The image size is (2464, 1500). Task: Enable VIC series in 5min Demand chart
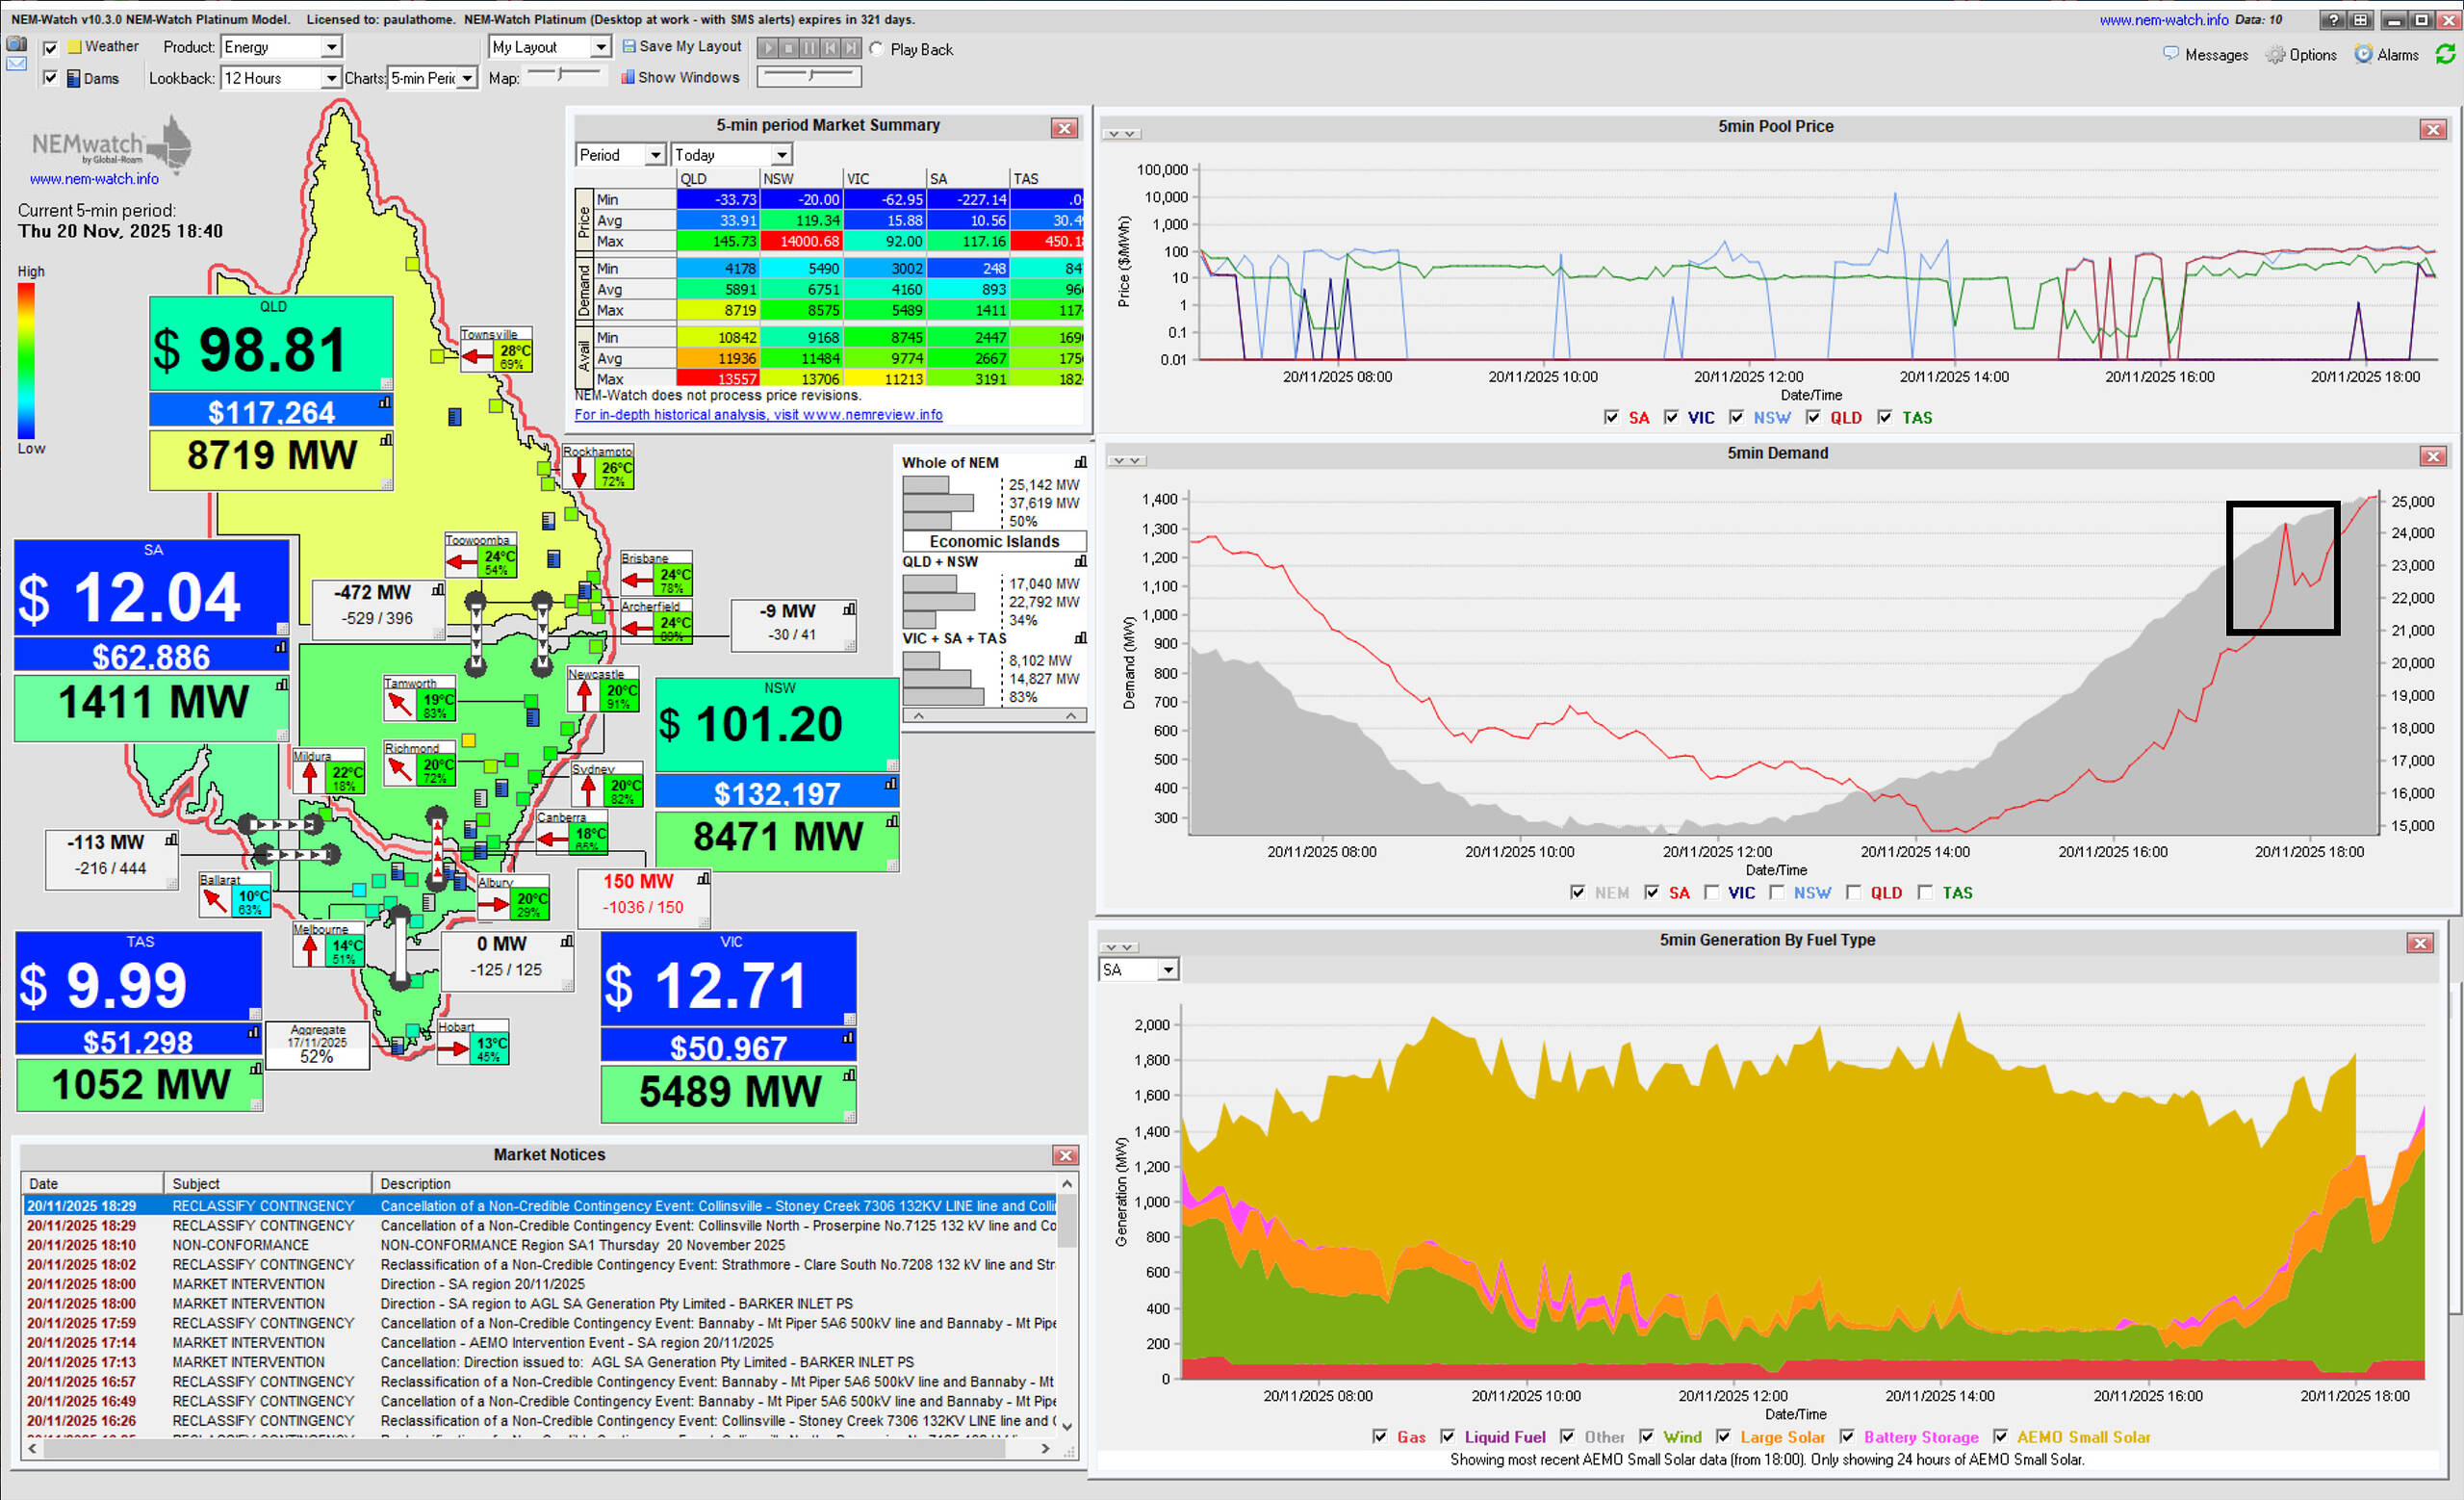pyautogui.click(x=1712, y=893)
